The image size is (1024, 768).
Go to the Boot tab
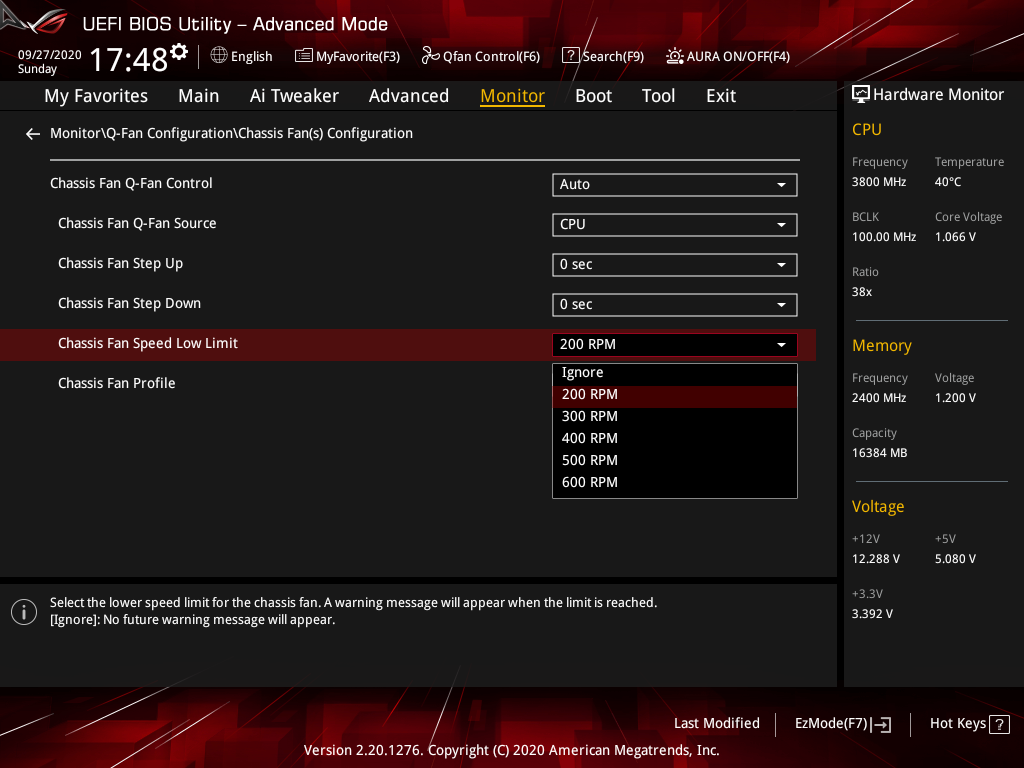[x=594, y=96]
